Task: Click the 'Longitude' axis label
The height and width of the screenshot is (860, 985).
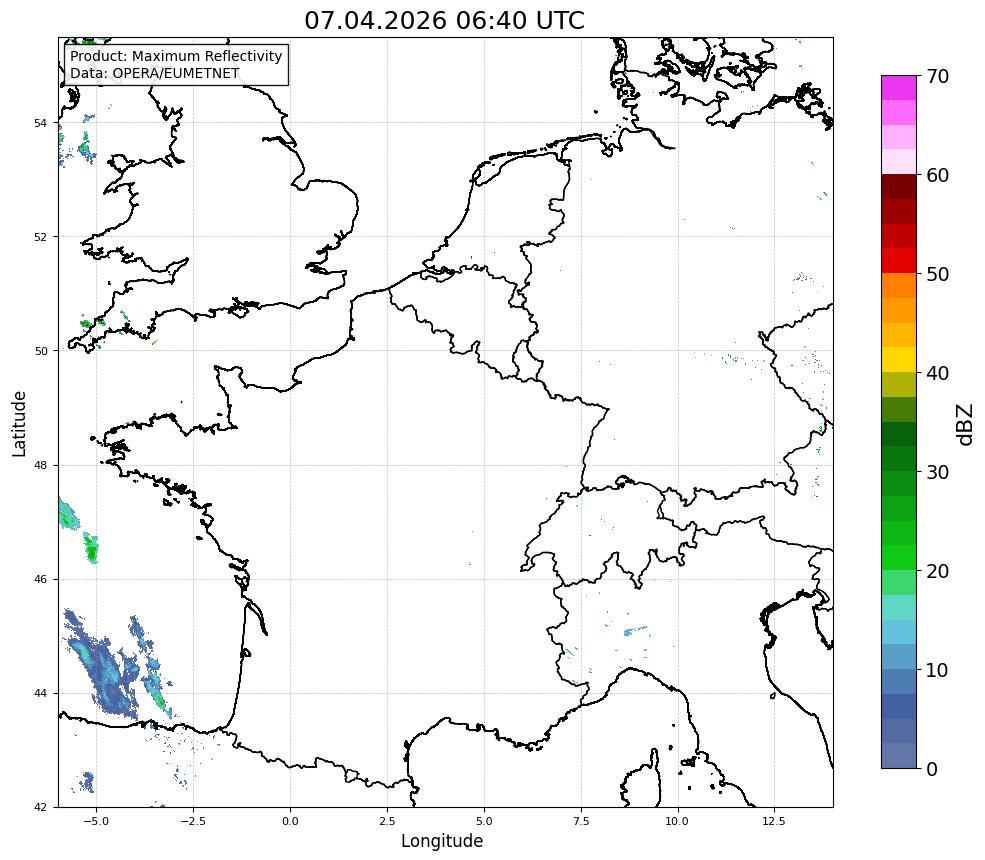Action: click(x=442, y=841)
